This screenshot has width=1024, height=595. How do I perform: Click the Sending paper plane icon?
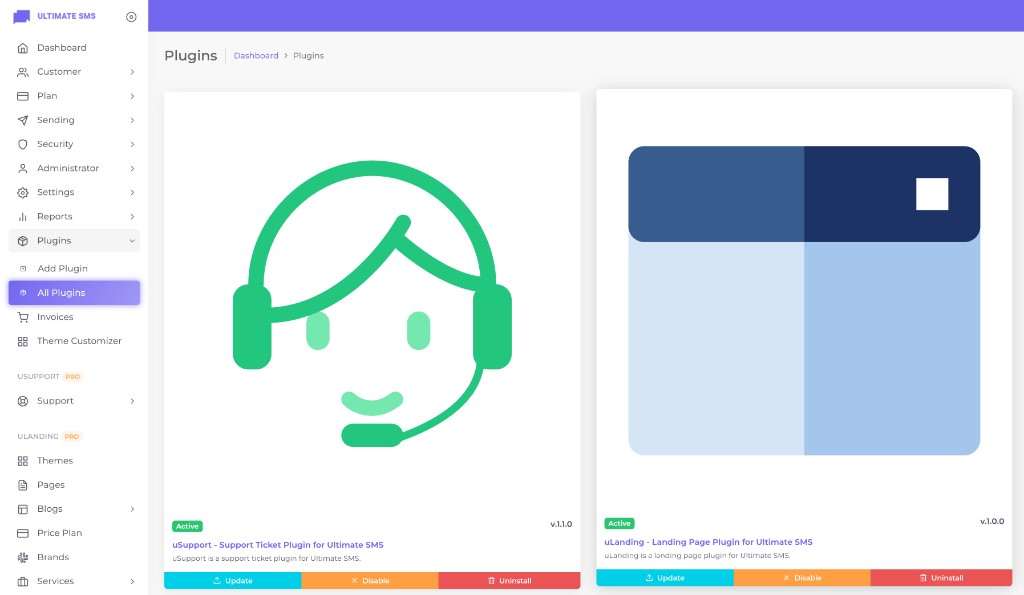coord(23,120)
